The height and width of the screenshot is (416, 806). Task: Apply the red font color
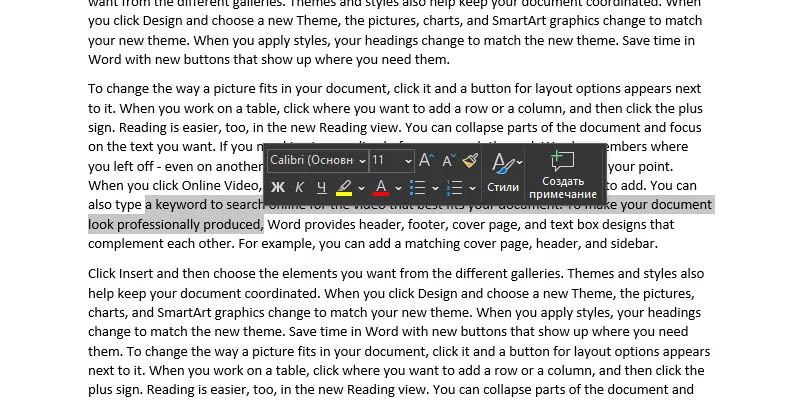pyautogui.click(x=381, y=187)
